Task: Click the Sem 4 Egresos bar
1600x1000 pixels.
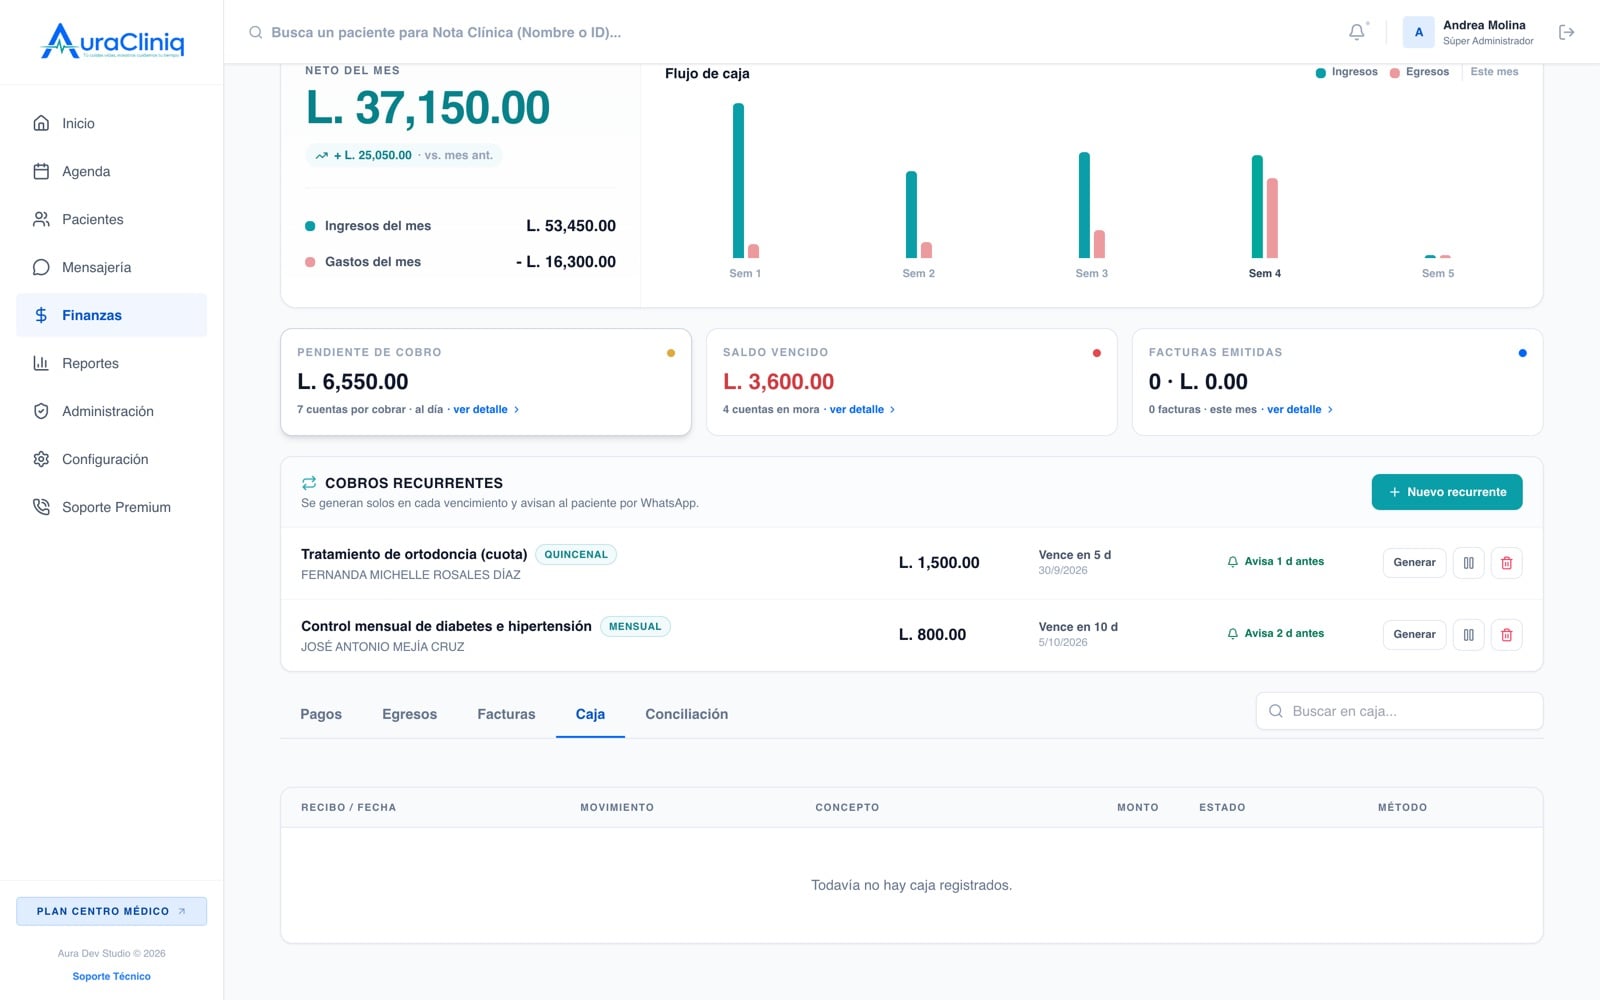Action: pyautogui.click(x=1272, y=218)
